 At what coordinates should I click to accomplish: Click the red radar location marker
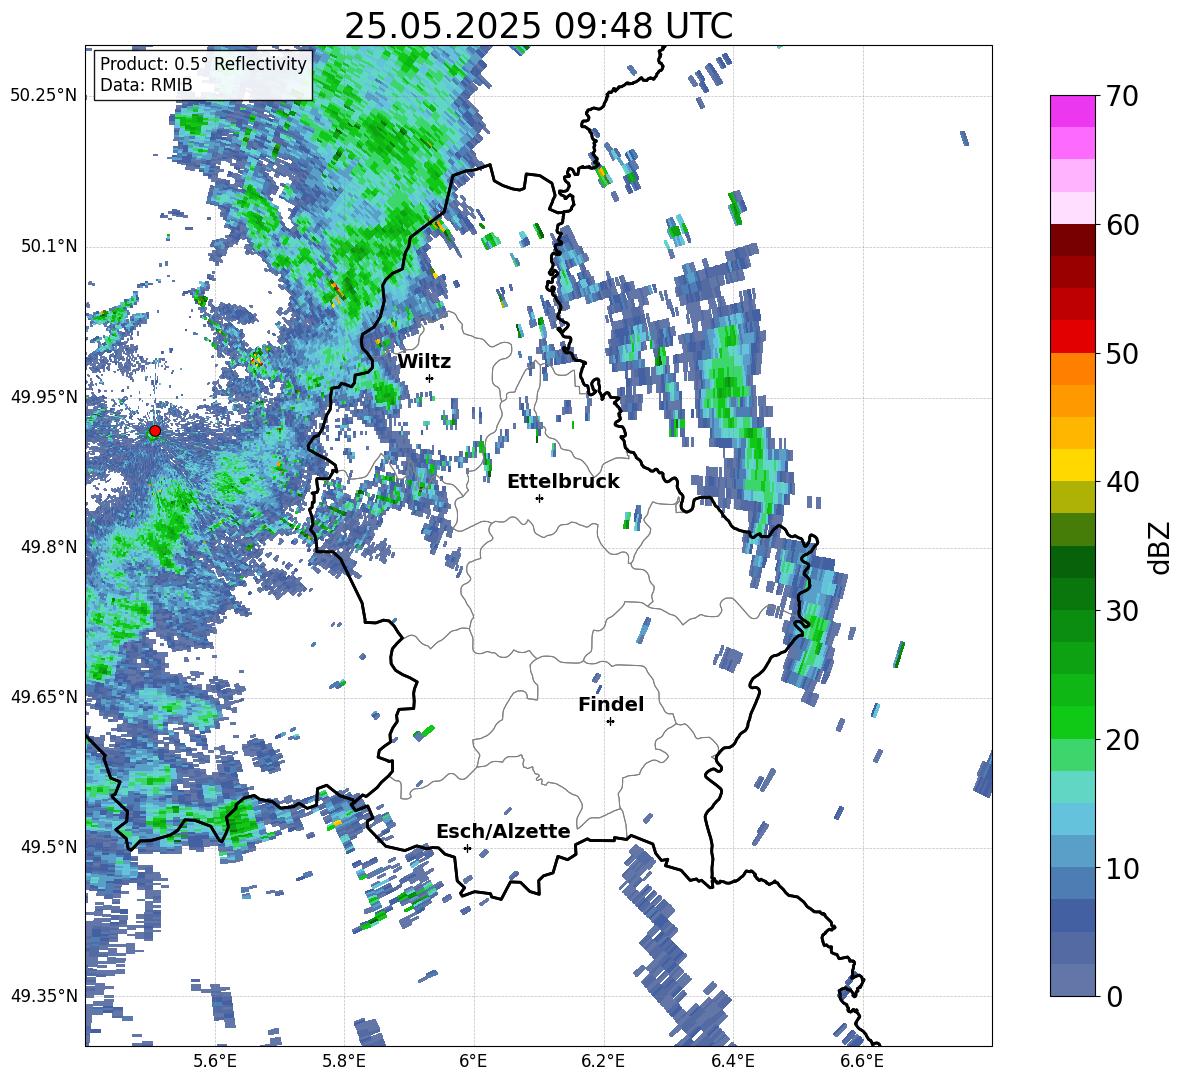pos(155,431)
